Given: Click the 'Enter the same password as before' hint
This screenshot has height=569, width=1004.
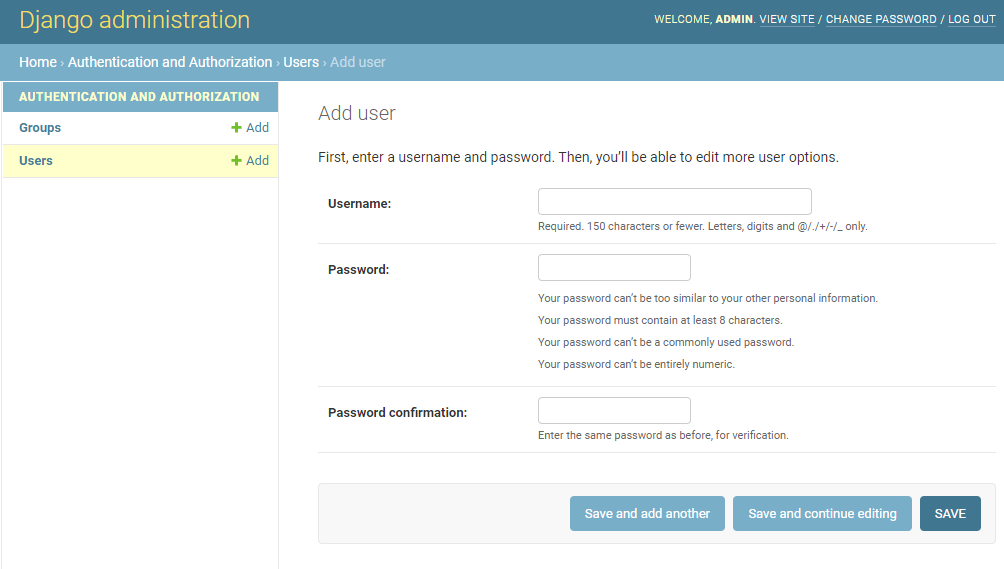Looking at the screenshot, I should (663, 435).
